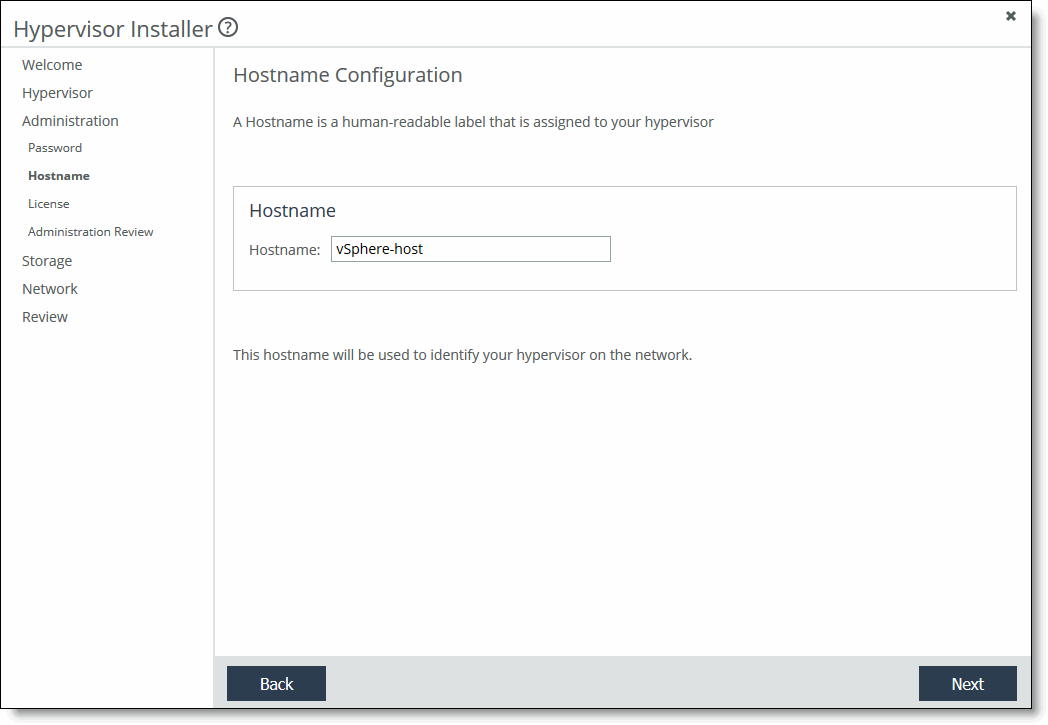
Task: Jump to Administration Review
Action: click(91, 232)
